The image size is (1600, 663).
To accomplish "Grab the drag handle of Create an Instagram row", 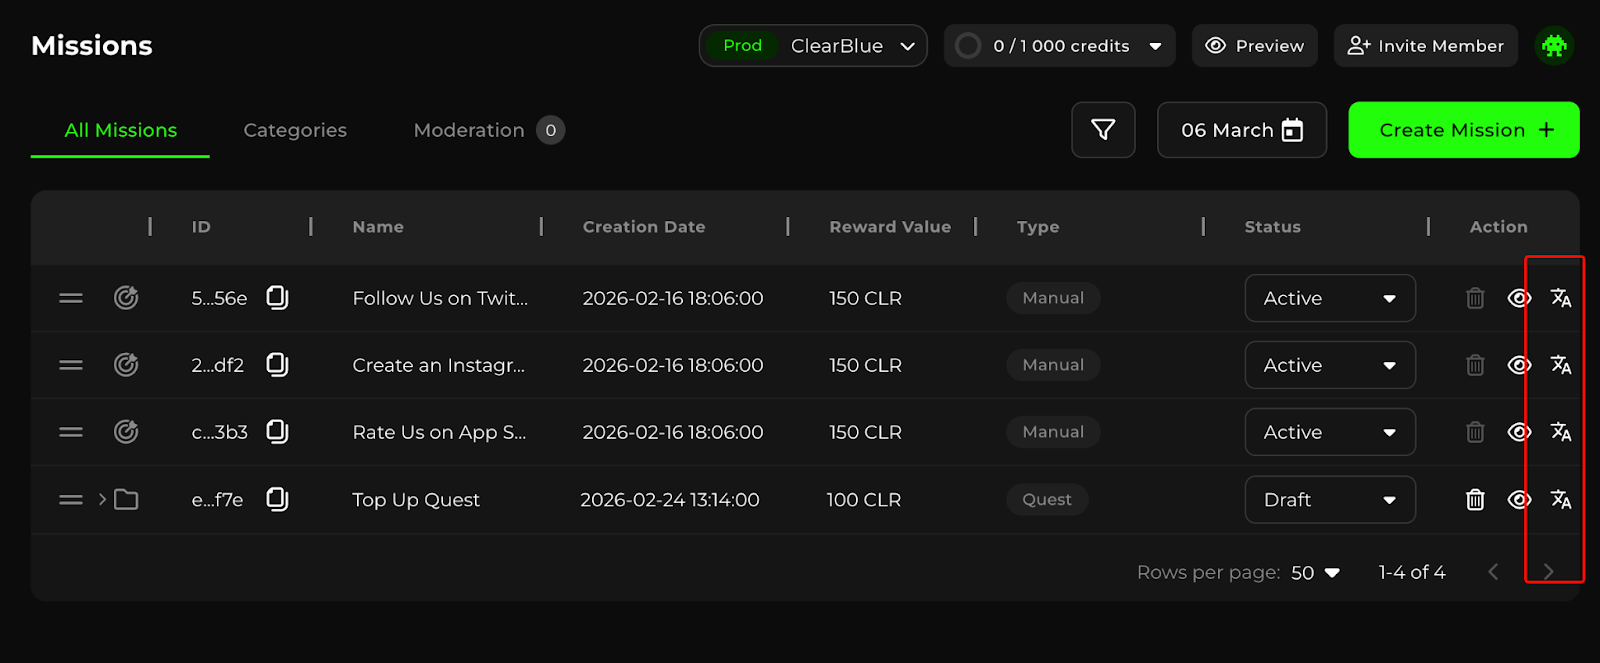I will click(71, 365).
